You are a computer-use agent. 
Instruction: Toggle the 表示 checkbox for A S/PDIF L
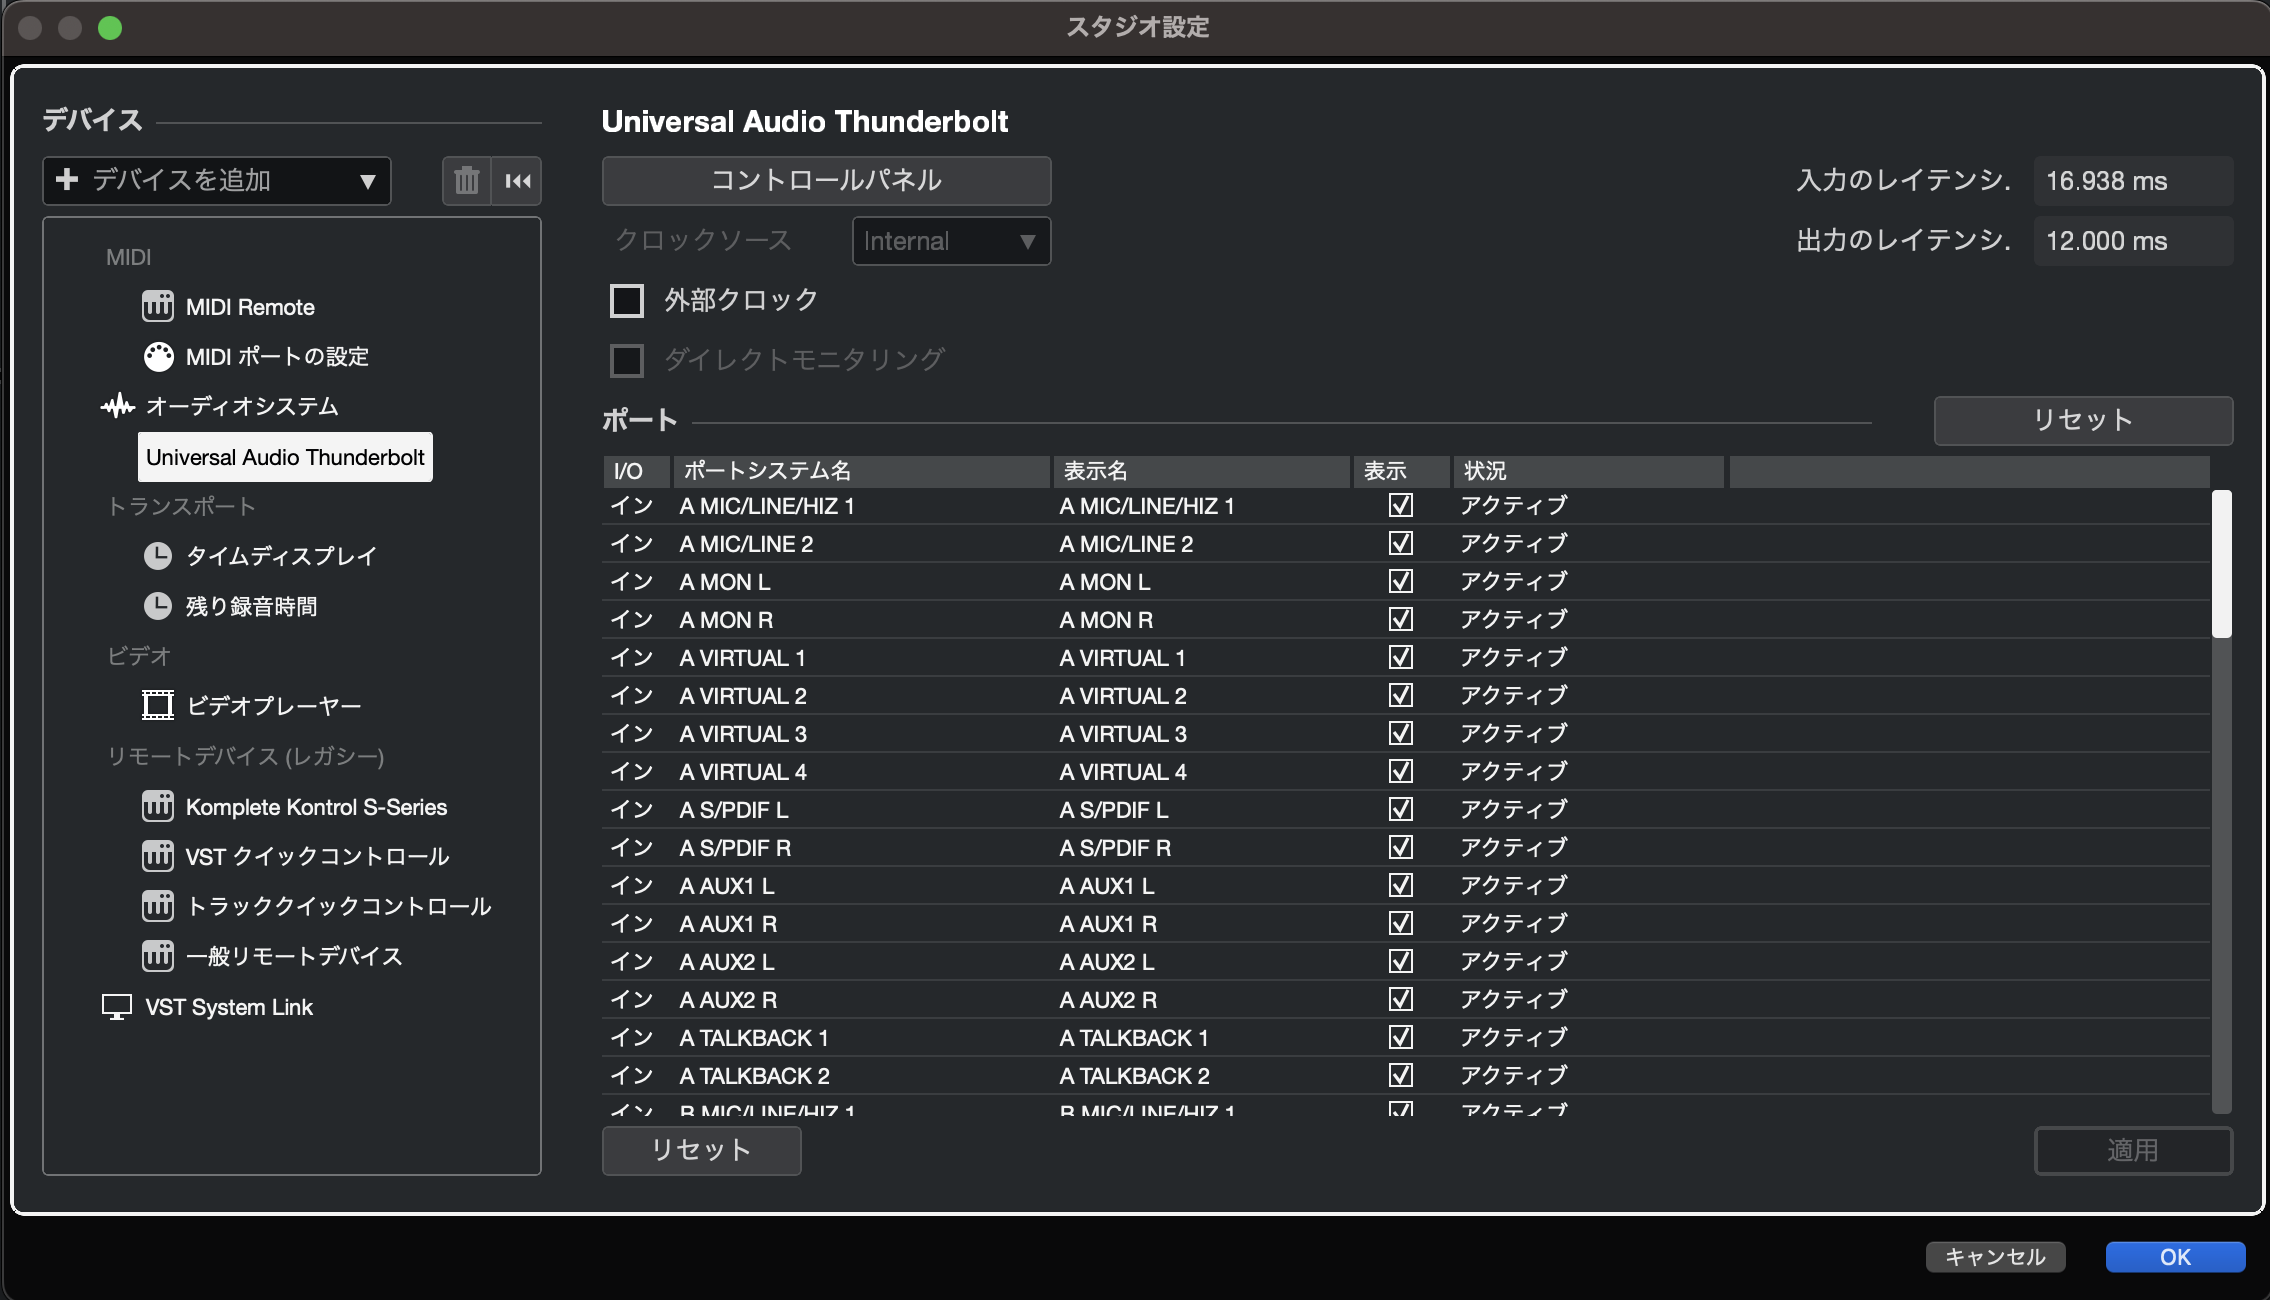[1401, 809]
